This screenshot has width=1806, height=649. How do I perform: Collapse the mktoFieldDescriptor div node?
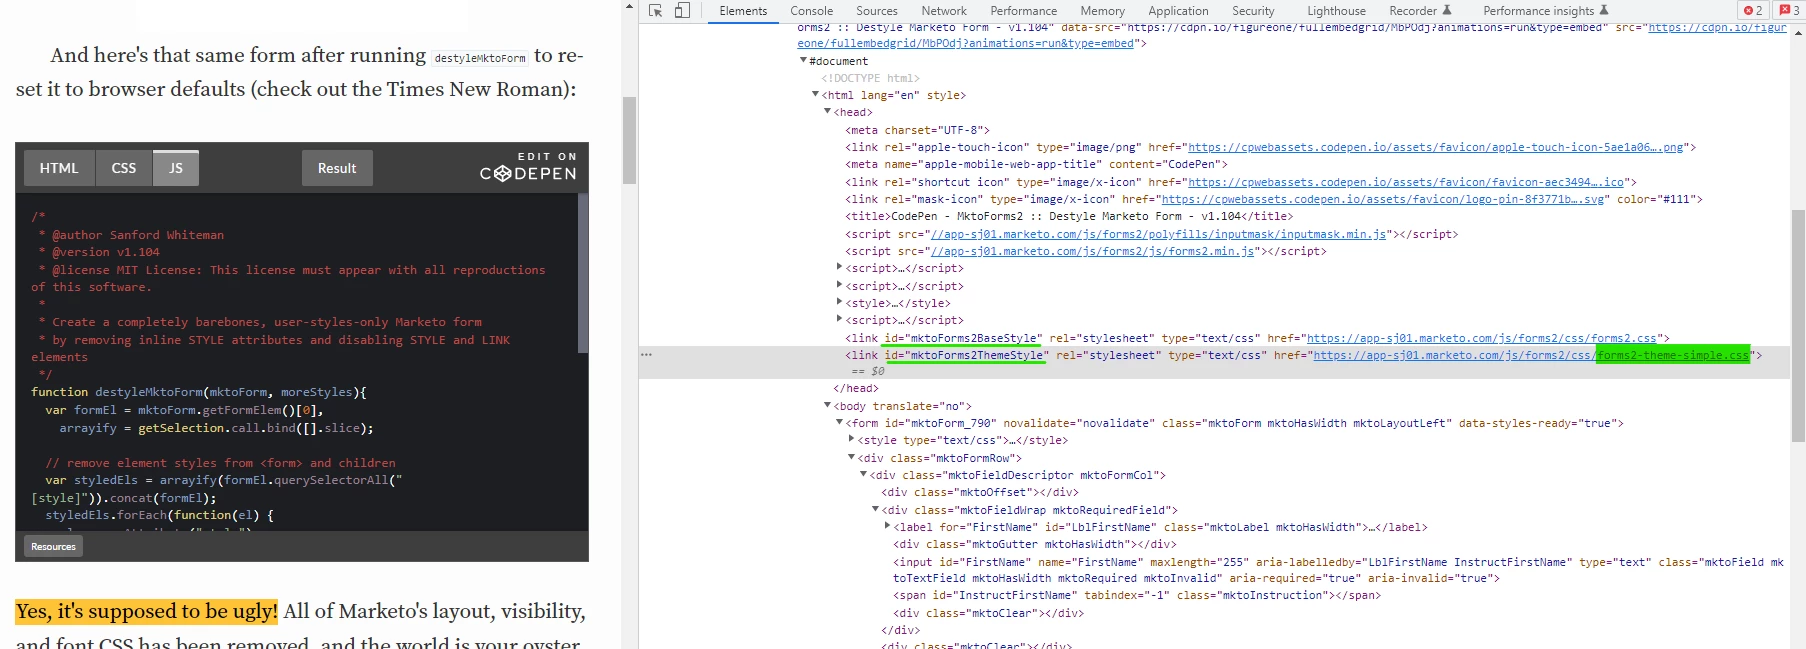pos(863,474)
